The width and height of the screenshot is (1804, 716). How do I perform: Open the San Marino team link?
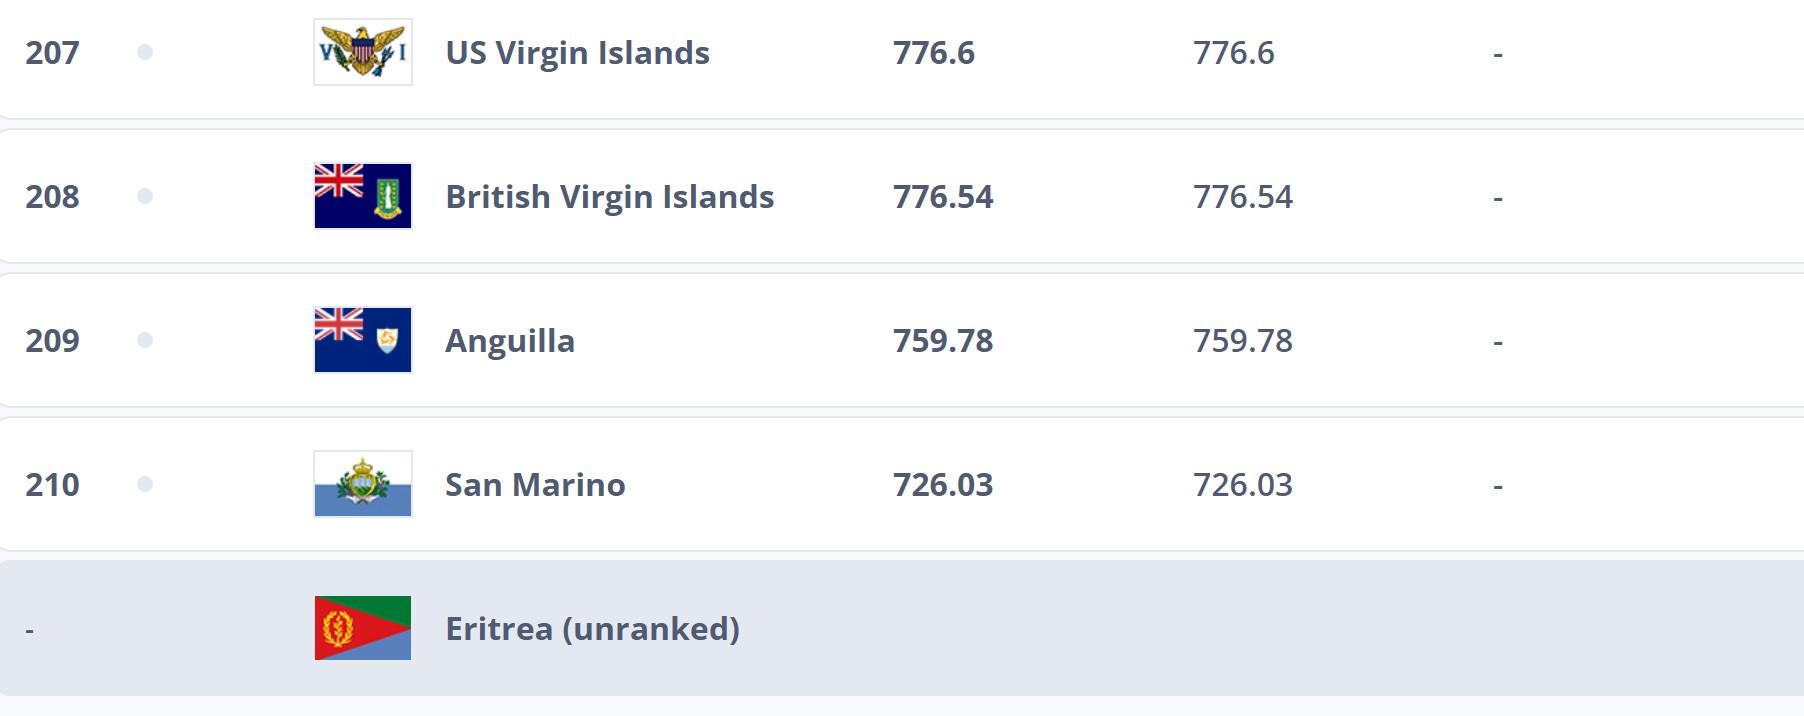click(x=535, y=485)
